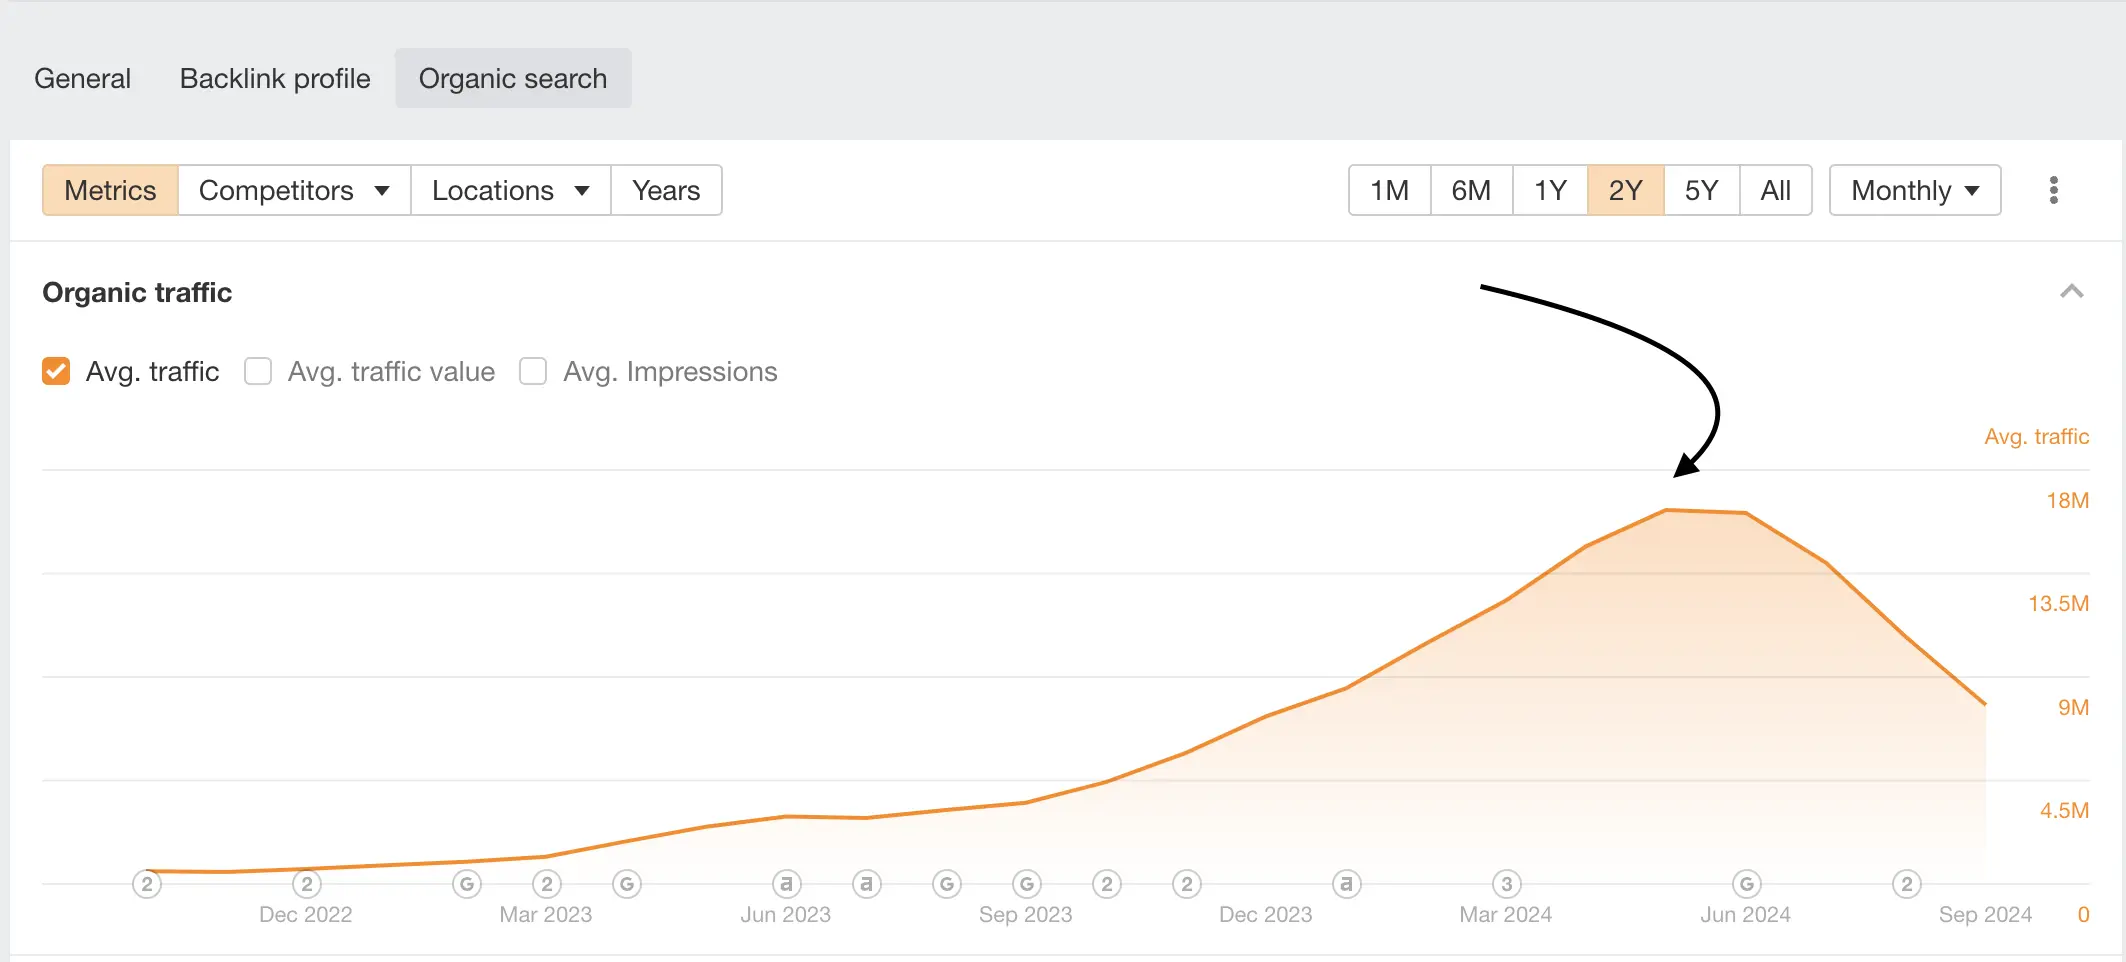Screen dimensions: 2126x962
Task: Click the "a" marker above Jun 2023
Action: pyautogui.click(x=786, y=884)
